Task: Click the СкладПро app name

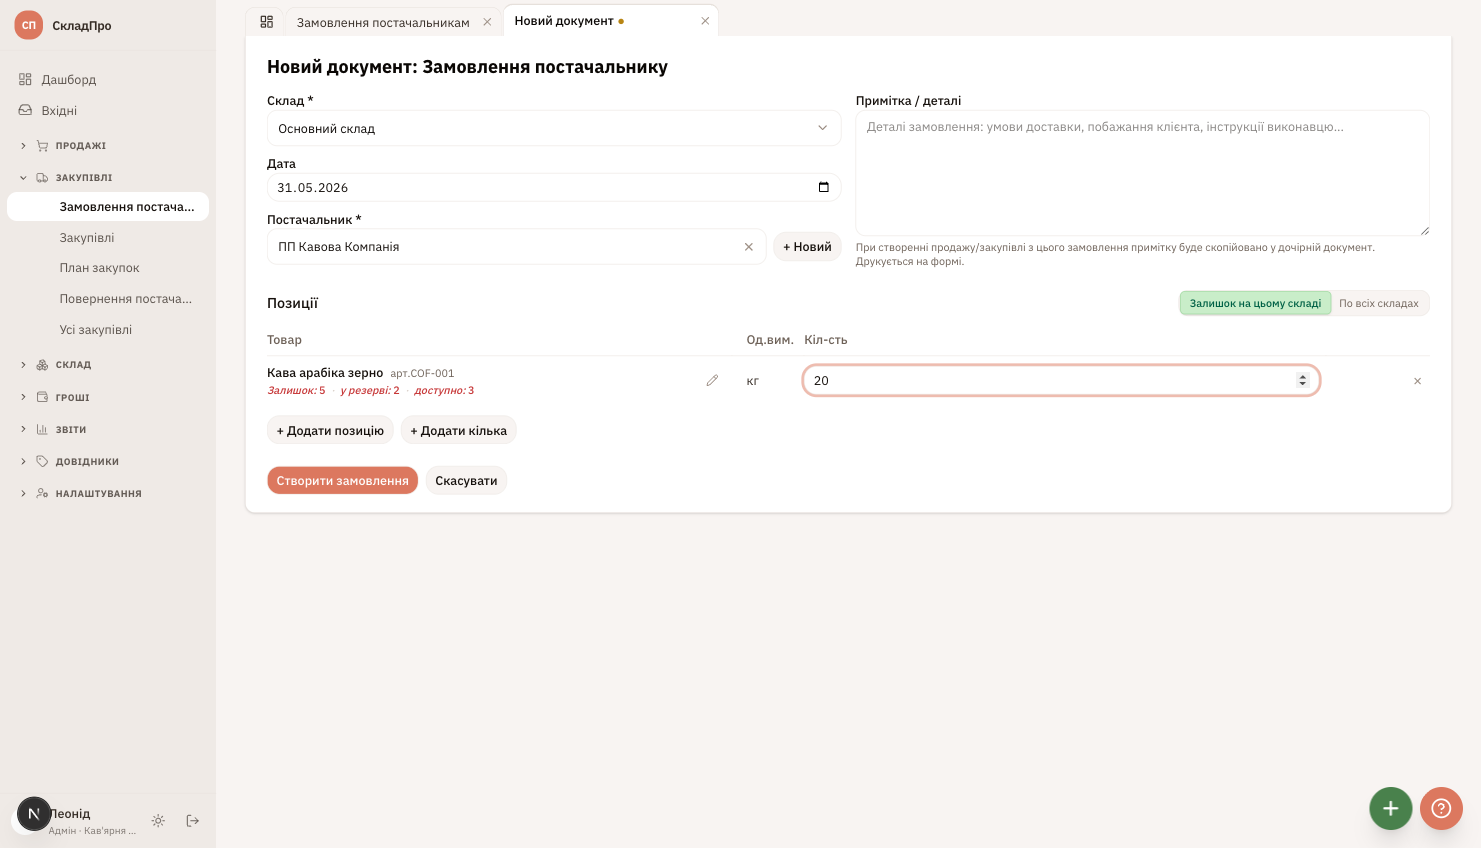Action: coord(82,26)
